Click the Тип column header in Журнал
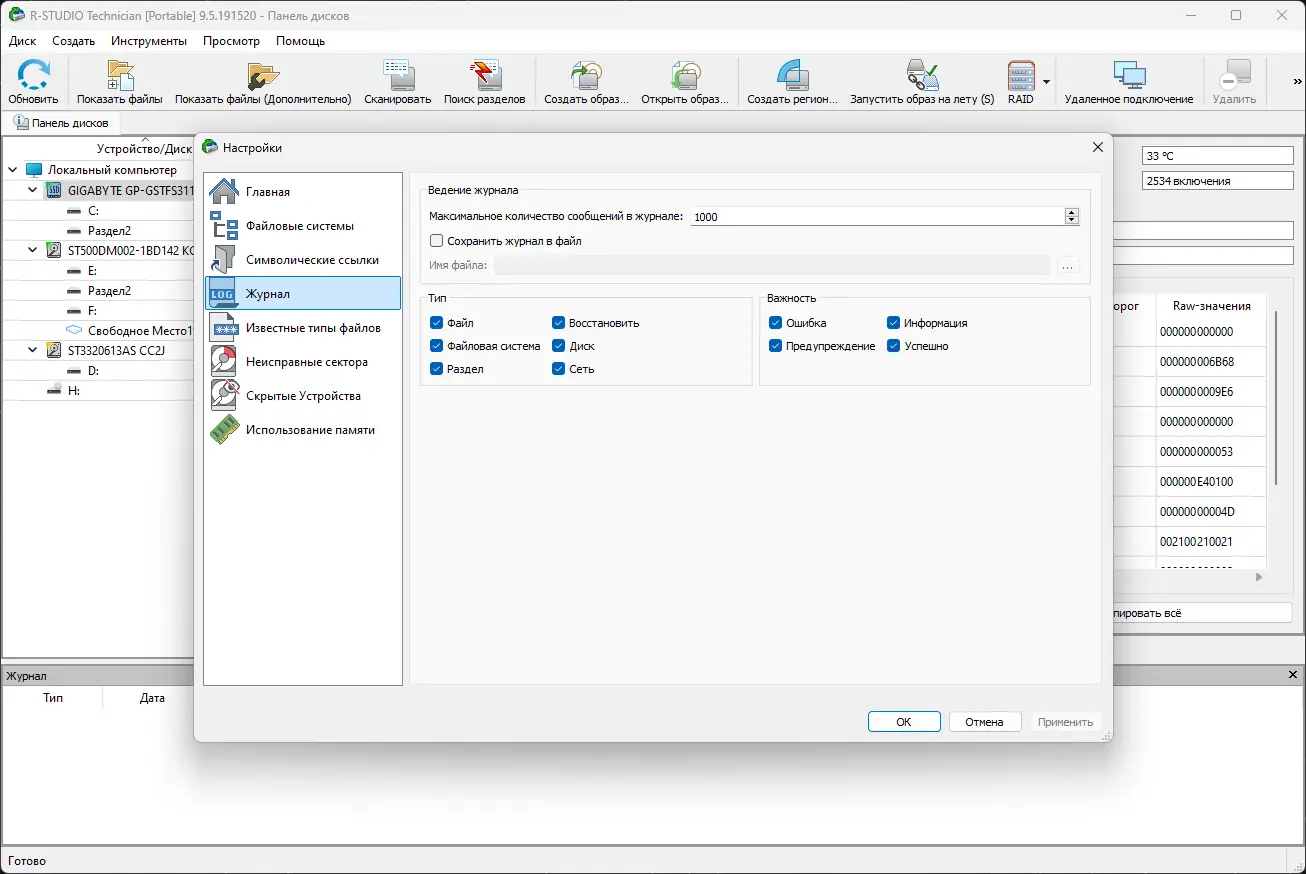 [53, 698]
